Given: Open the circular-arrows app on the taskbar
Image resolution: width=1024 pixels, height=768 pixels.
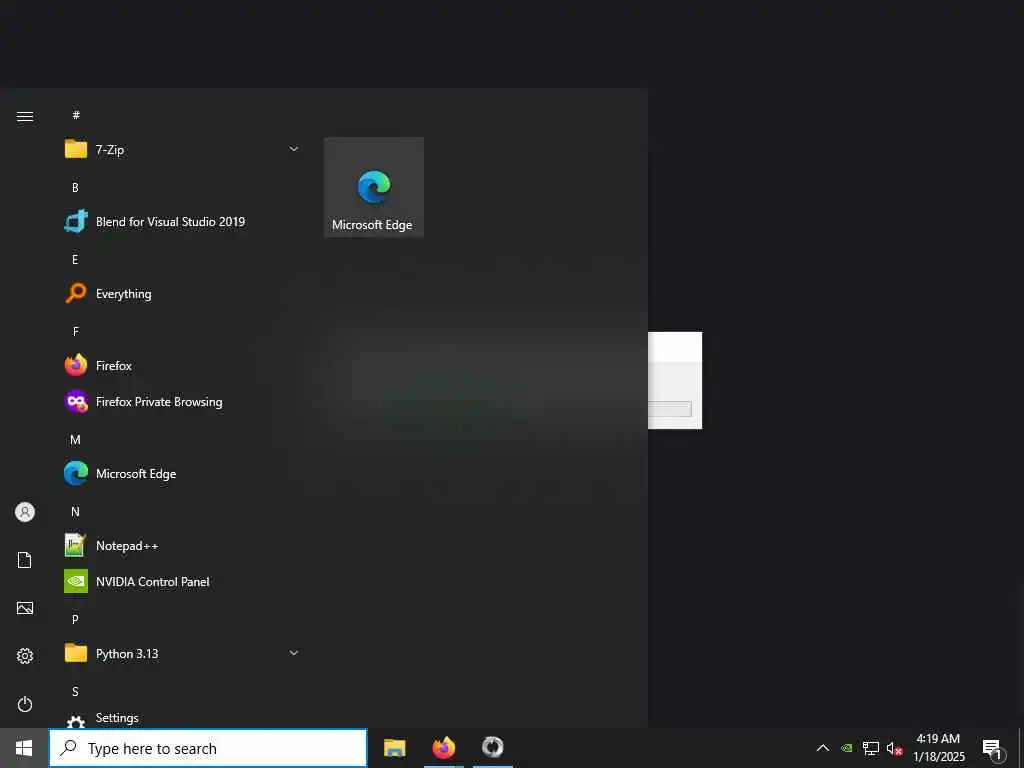Looking at the screenshot, I should [492, 748].
